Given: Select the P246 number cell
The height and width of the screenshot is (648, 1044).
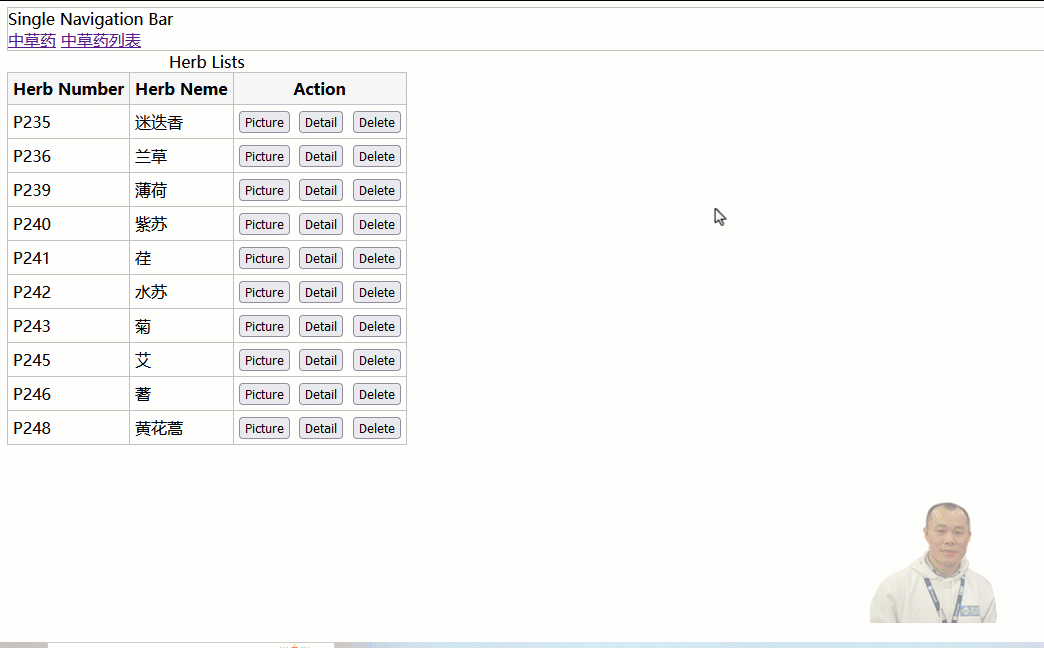Looking at the screenshot, I should [69, 394].
